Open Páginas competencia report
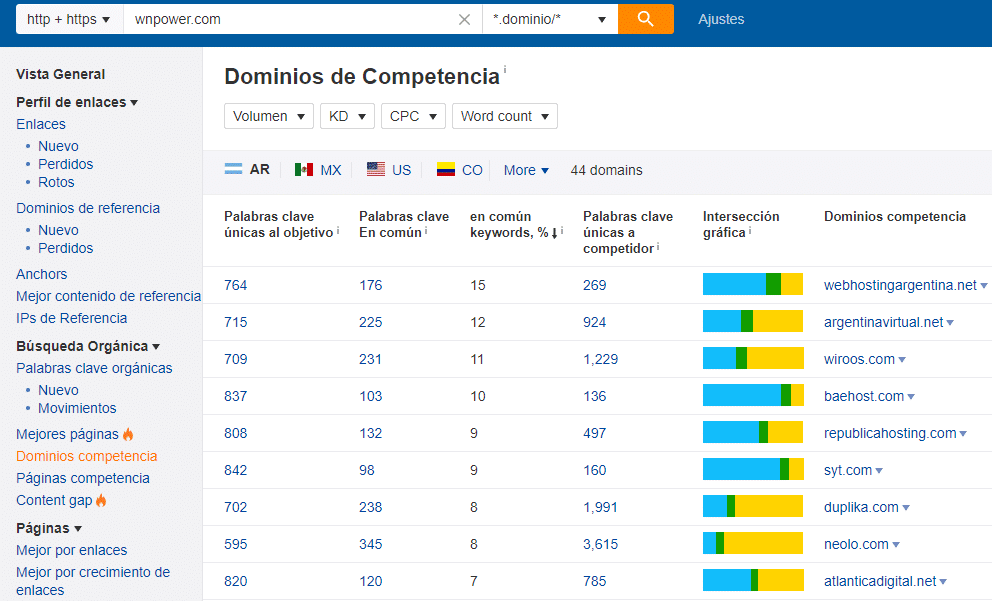 83,478
